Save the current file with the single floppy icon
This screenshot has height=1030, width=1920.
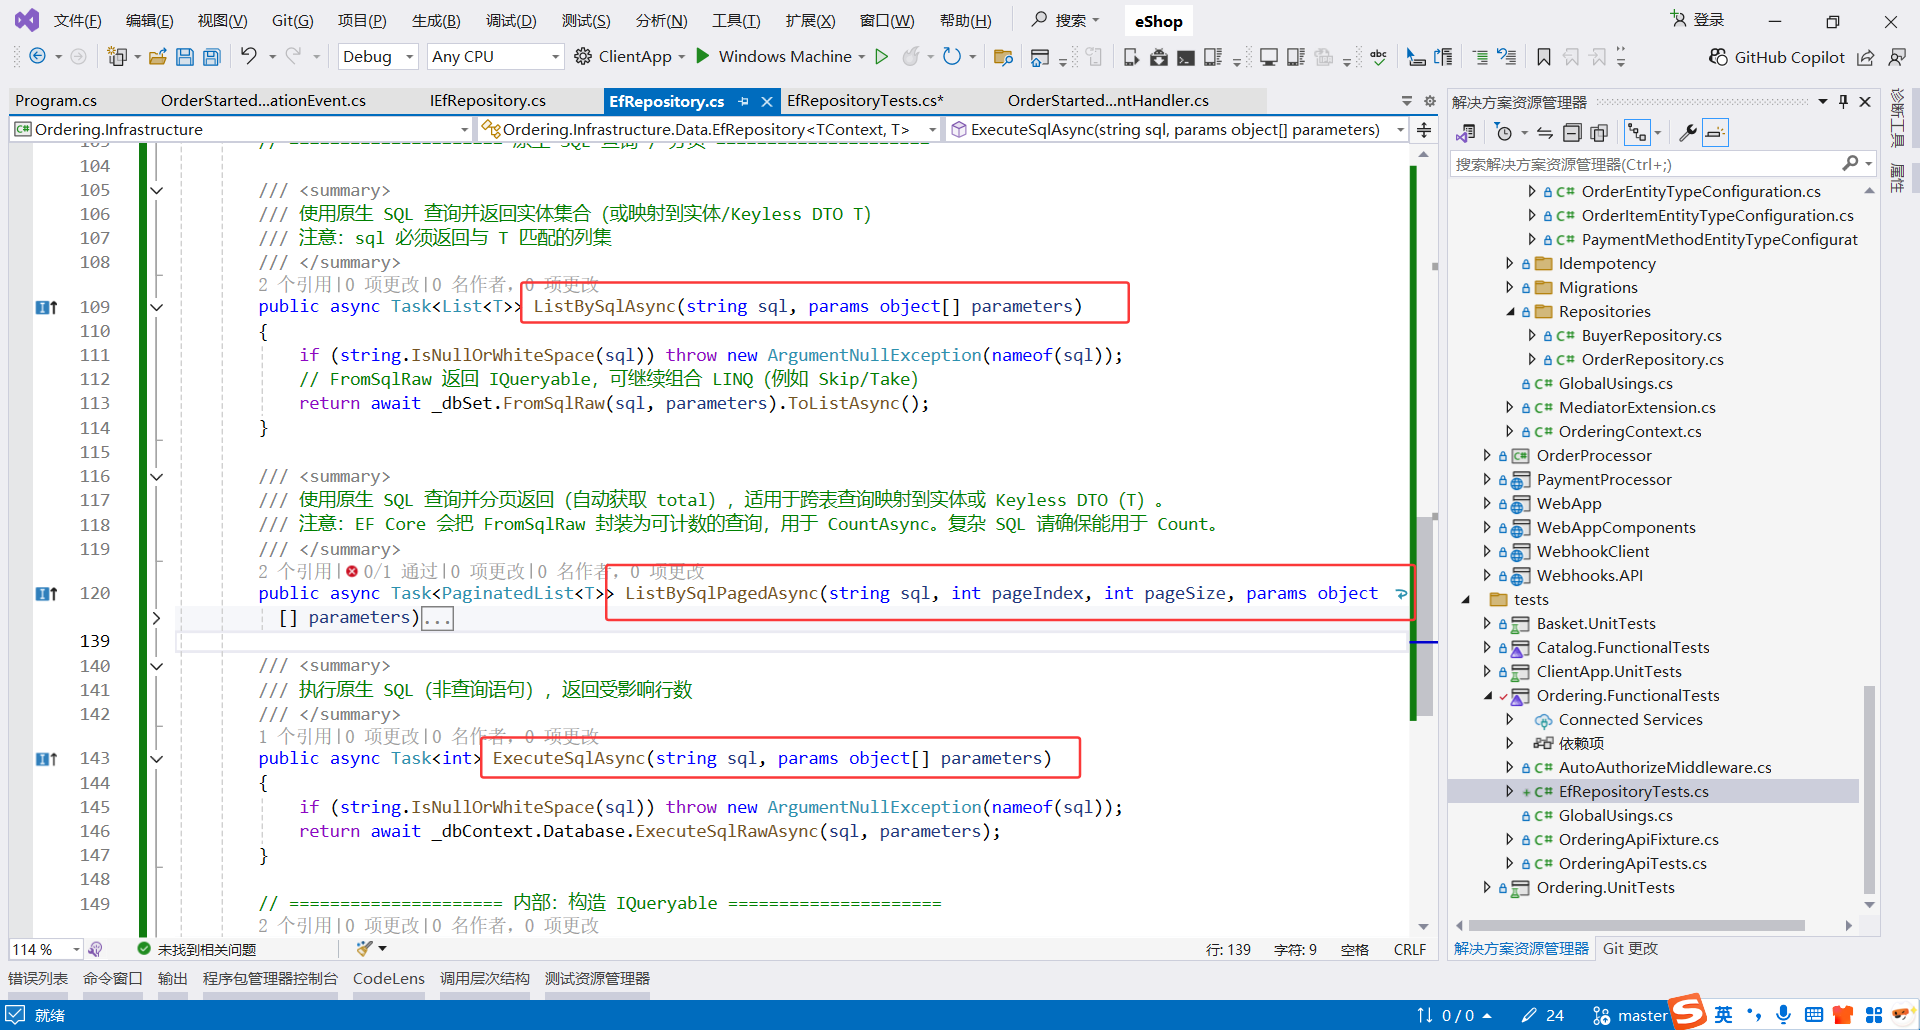185,57
